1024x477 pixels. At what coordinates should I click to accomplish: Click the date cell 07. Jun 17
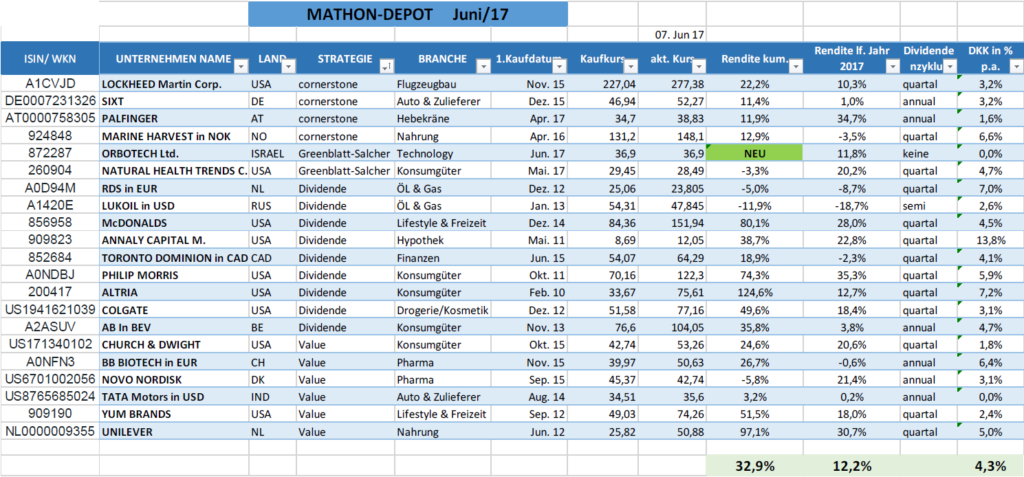[x=672, y=35]
